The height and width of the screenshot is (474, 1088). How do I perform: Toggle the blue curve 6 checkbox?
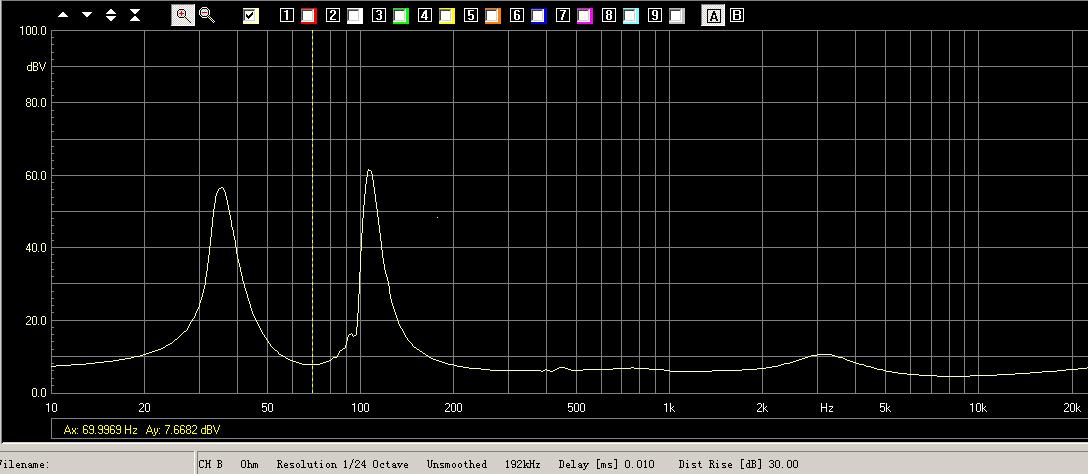[538, 16]
